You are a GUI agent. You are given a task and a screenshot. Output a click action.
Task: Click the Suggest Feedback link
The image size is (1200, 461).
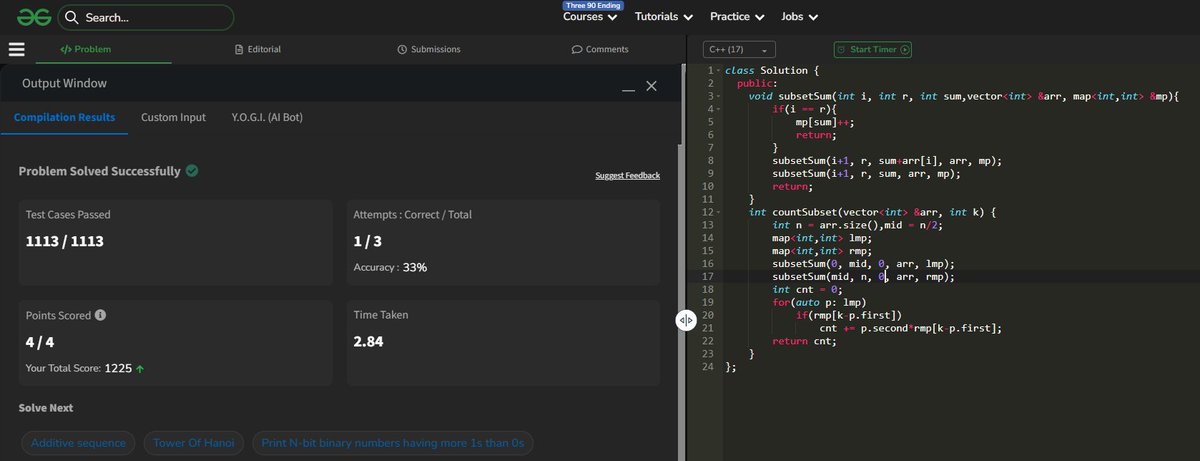point(627,176)
